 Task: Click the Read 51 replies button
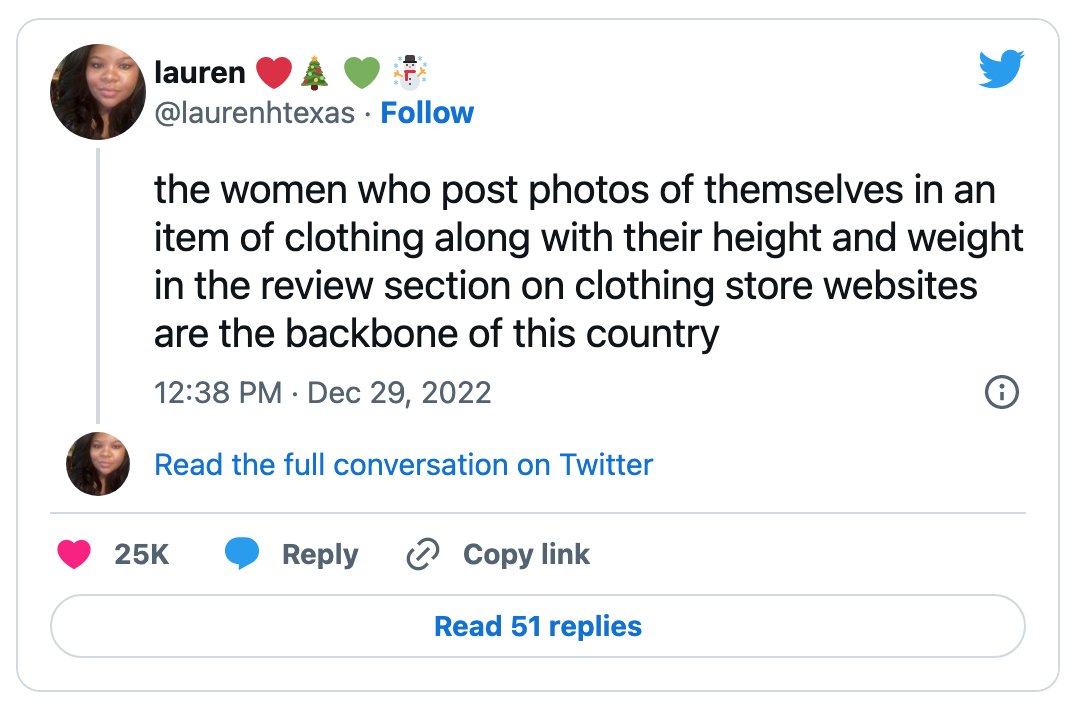tap(538, 626)
